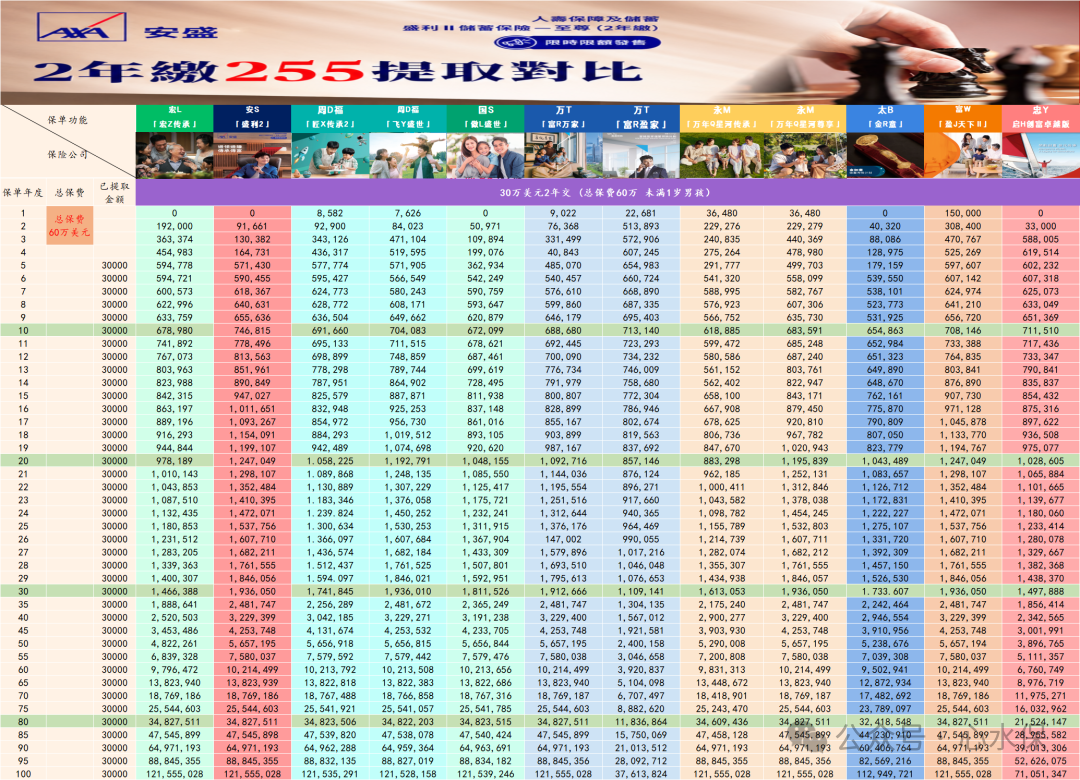The image size is (1080, 780).
Task: Select the value 8,582 in row 1
Action: (x=330, y=213)
